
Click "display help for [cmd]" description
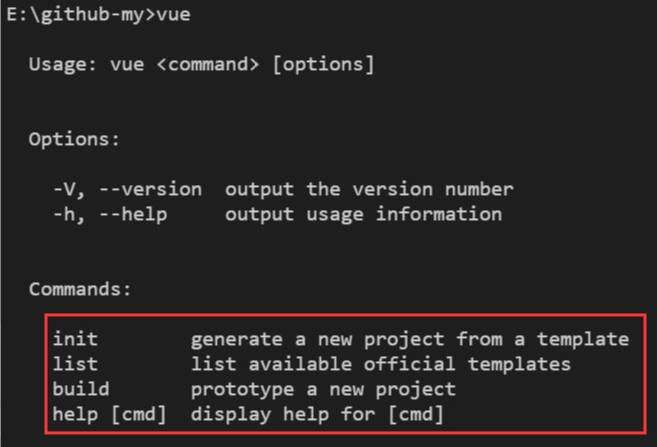point(316,413)
